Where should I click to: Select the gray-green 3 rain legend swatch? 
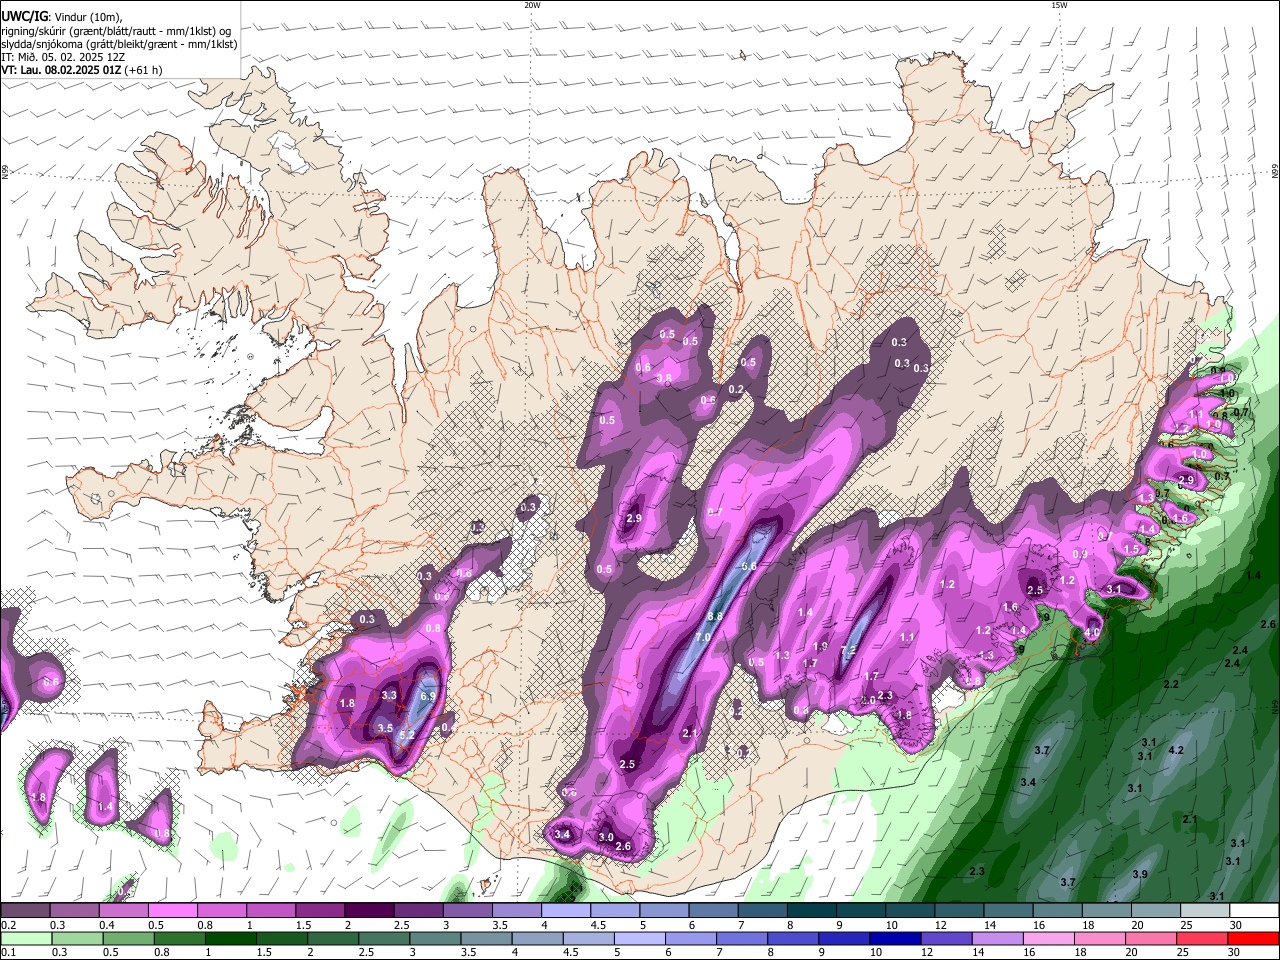click(x=435, y=938)
